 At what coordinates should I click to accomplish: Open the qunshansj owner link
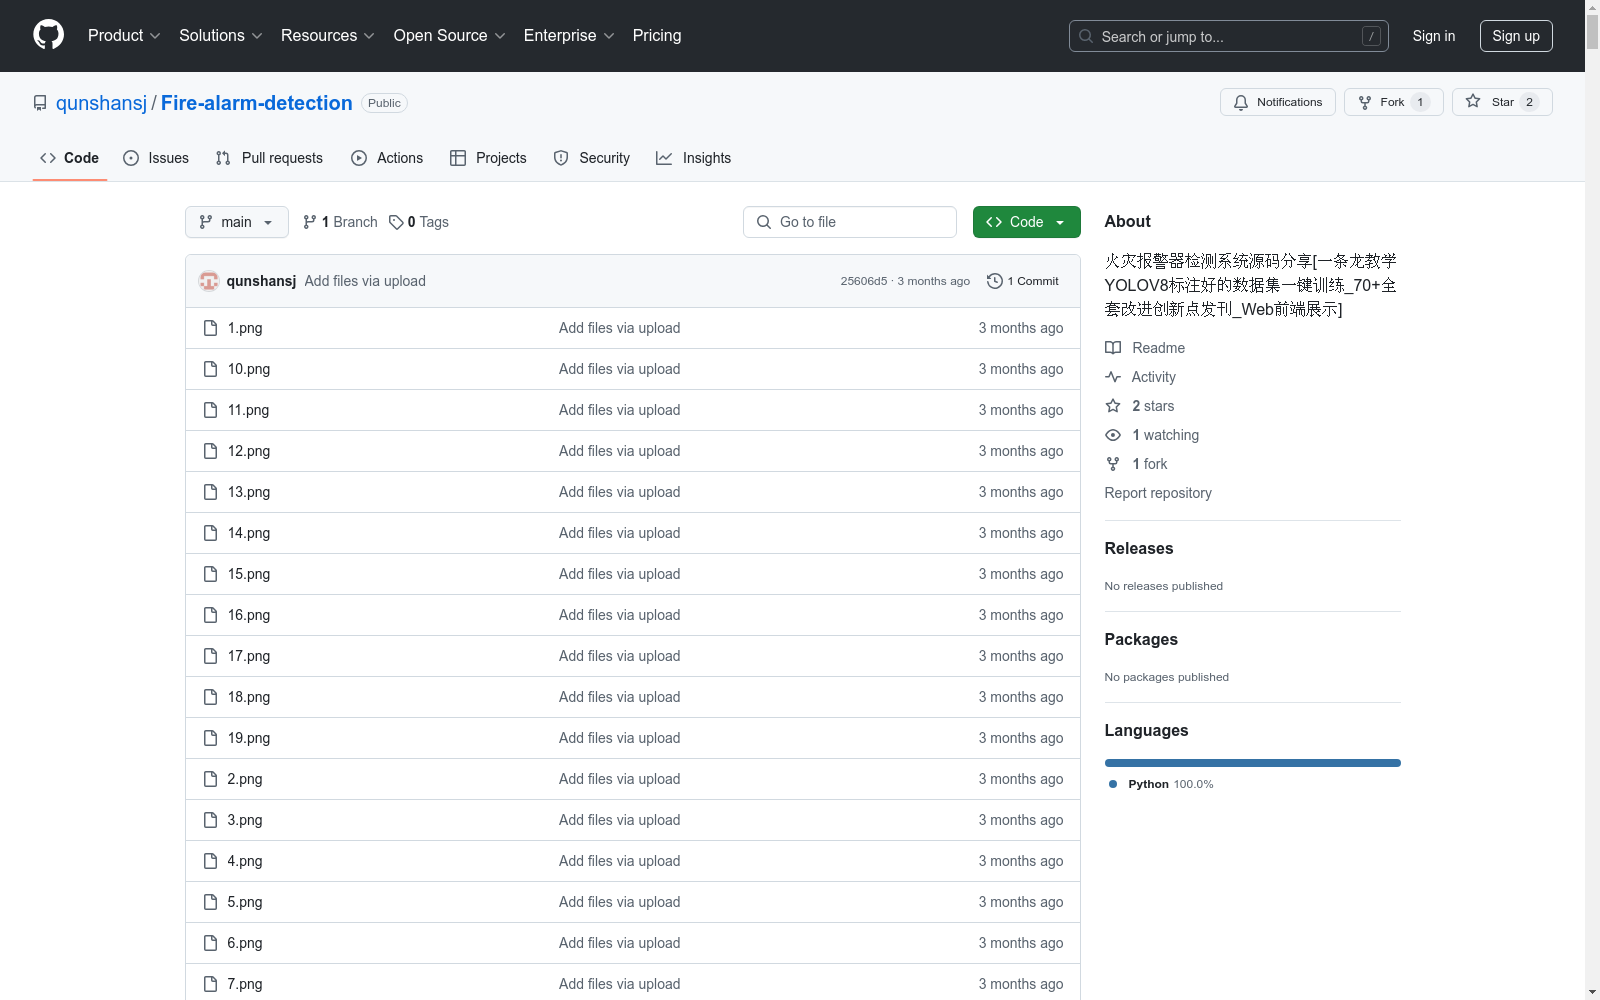point(101,103)
